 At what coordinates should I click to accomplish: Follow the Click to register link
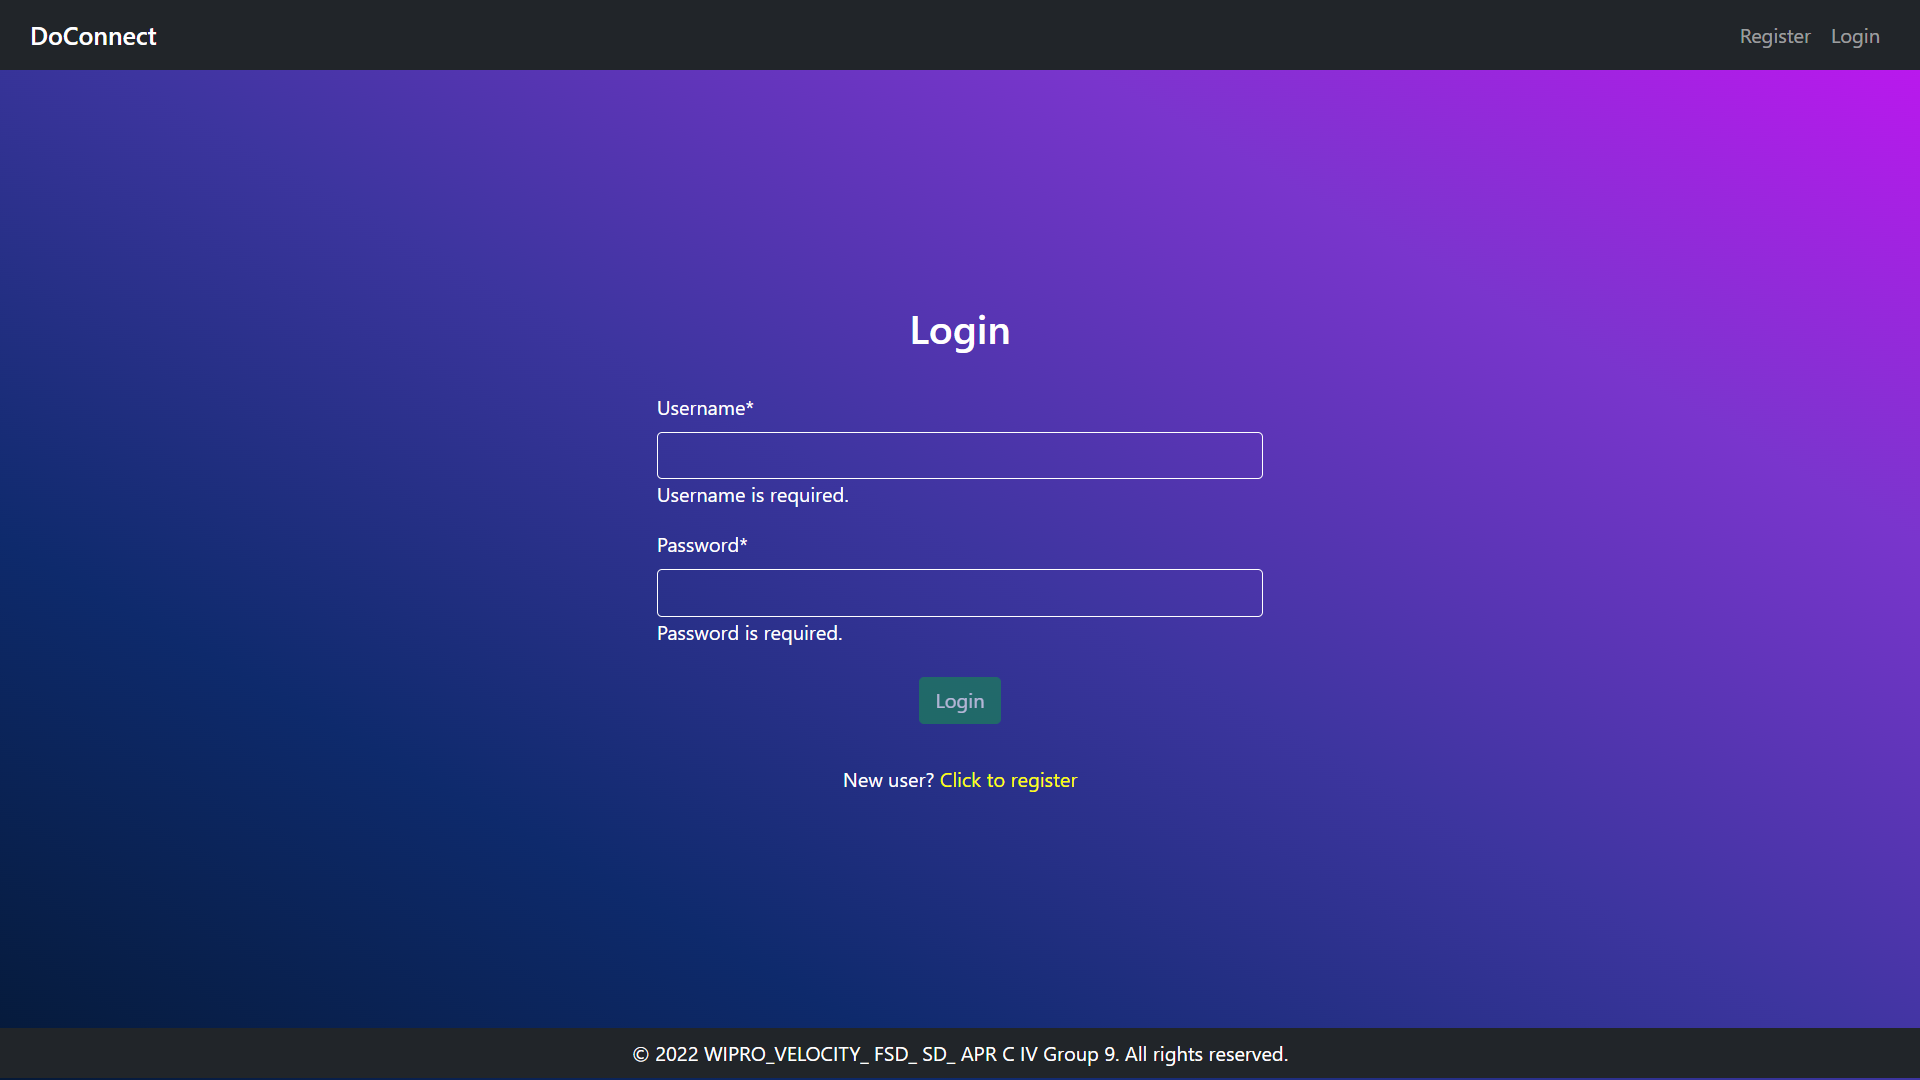click(1007, 780)
